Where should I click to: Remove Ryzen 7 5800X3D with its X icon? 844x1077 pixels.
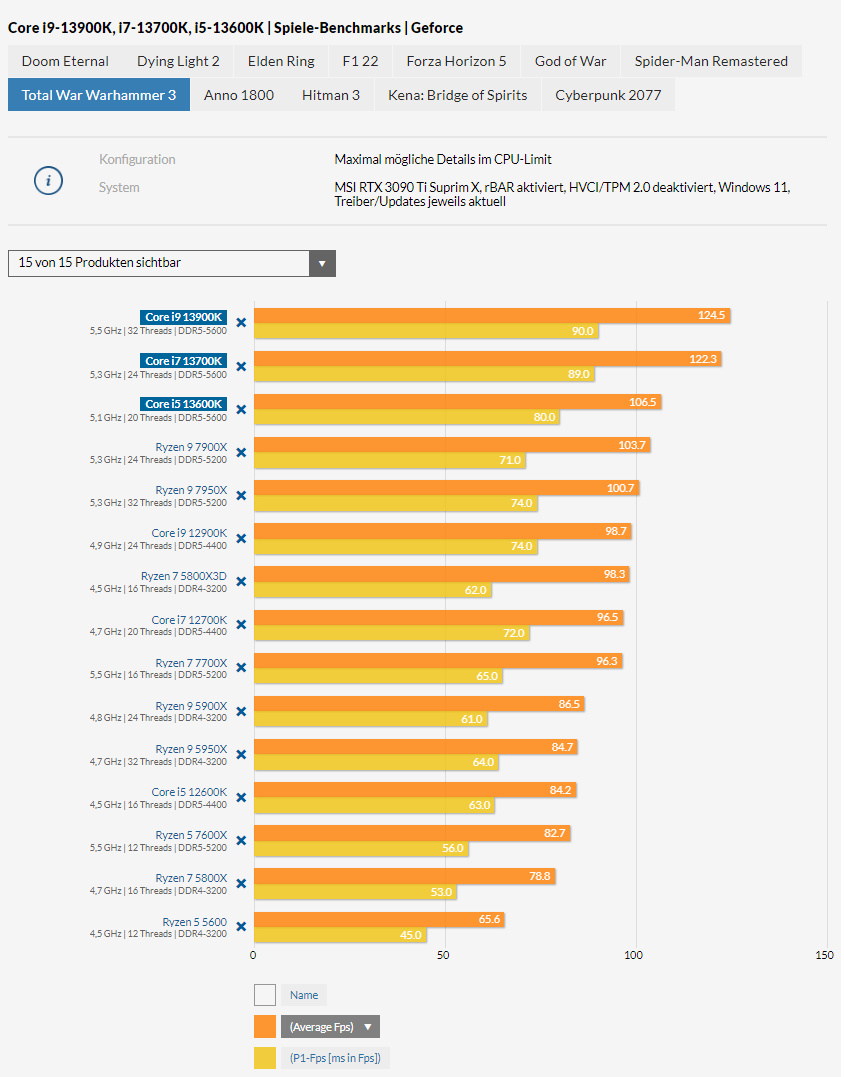coord(241,582)
